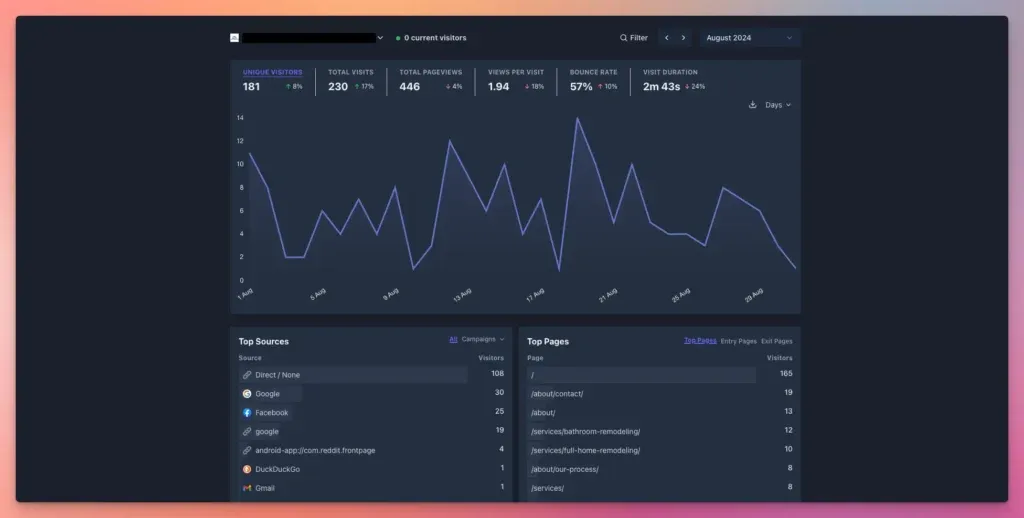Viewport: 1024px width, 518px height.
Task: Click the Facebook icon in the sources list
Action: tap(247, 413)
